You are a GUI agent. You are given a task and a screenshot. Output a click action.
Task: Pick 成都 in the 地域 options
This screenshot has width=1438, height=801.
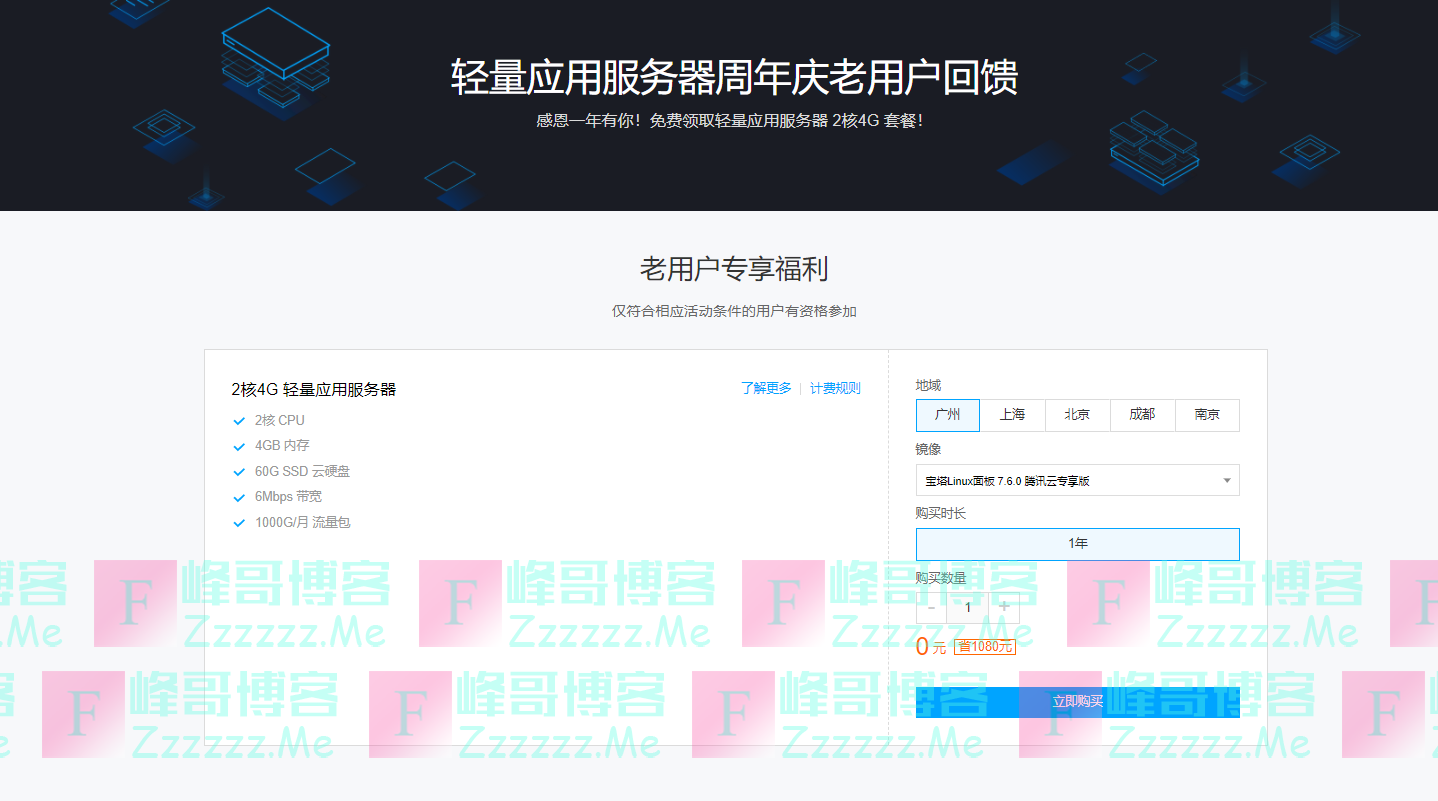tap(1142, 415)
